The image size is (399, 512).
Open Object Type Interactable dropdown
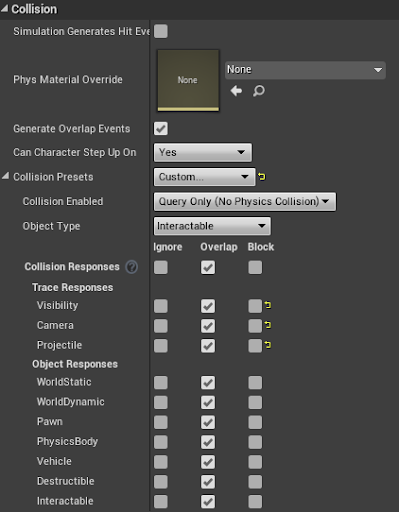(212, 226)
